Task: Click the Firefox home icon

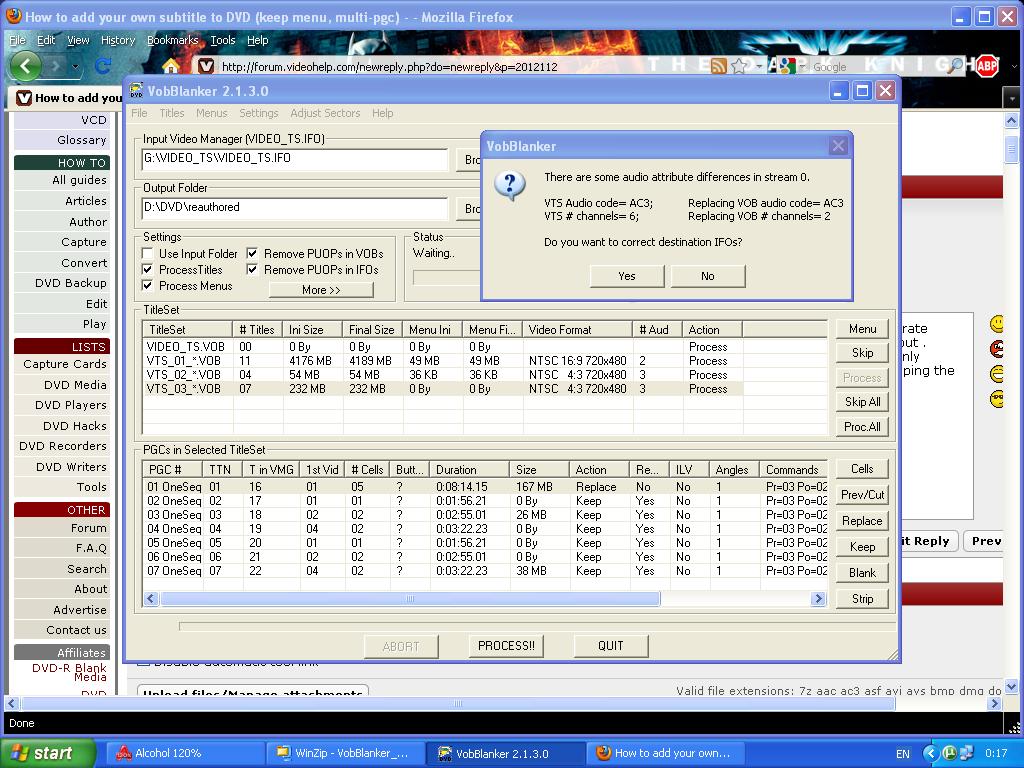Action: point(170,66)
